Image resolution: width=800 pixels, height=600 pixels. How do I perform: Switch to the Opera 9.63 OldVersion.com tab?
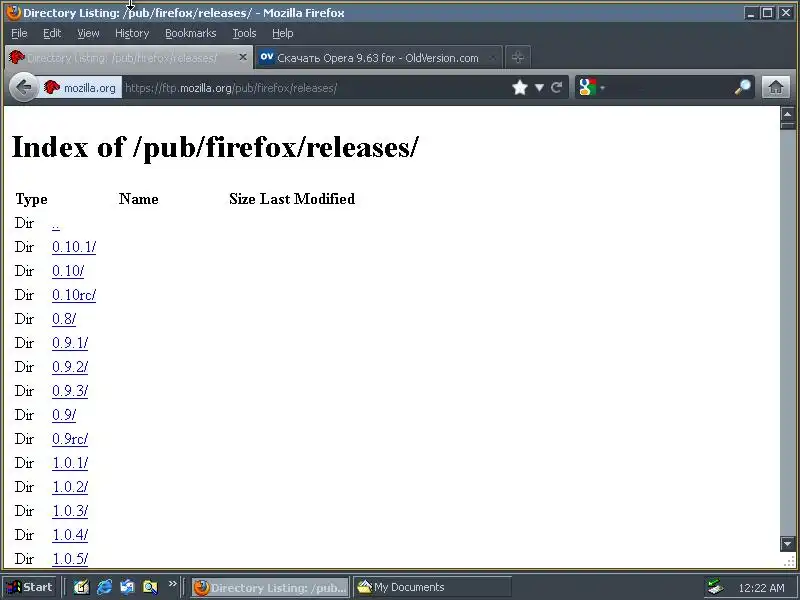tap(378, 58)
